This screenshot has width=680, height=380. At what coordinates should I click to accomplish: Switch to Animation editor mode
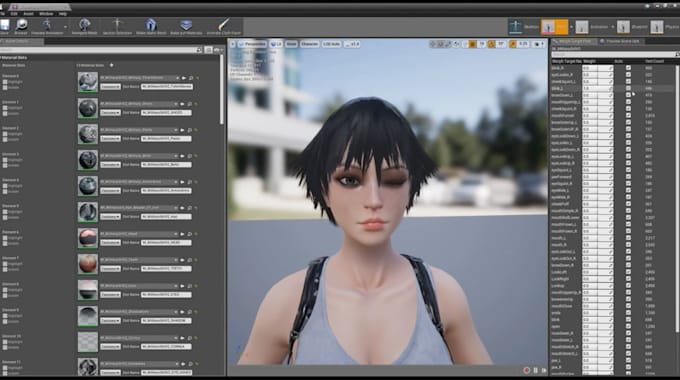(592, 26)
